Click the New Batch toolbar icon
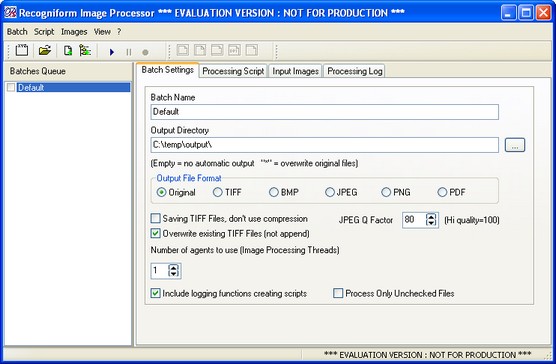 22,50
